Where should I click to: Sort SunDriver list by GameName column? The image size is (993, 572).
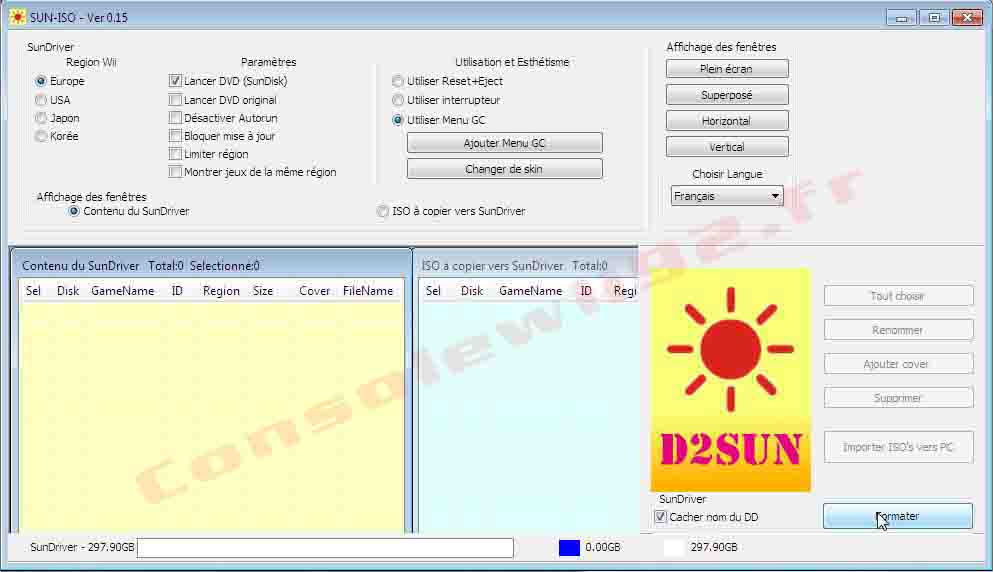coord(123,291)
